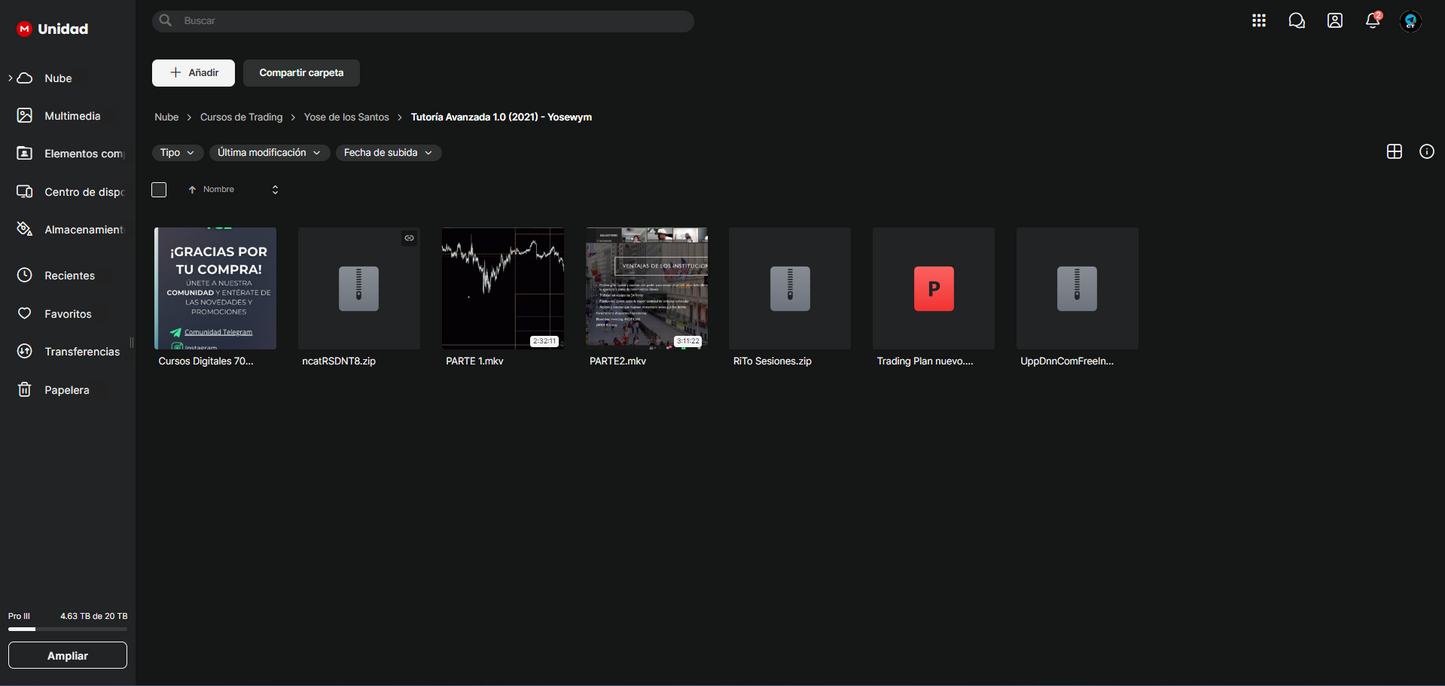Open Favoritos in the sidebar
Screen dimensions: 1445x686
(68, 314)
